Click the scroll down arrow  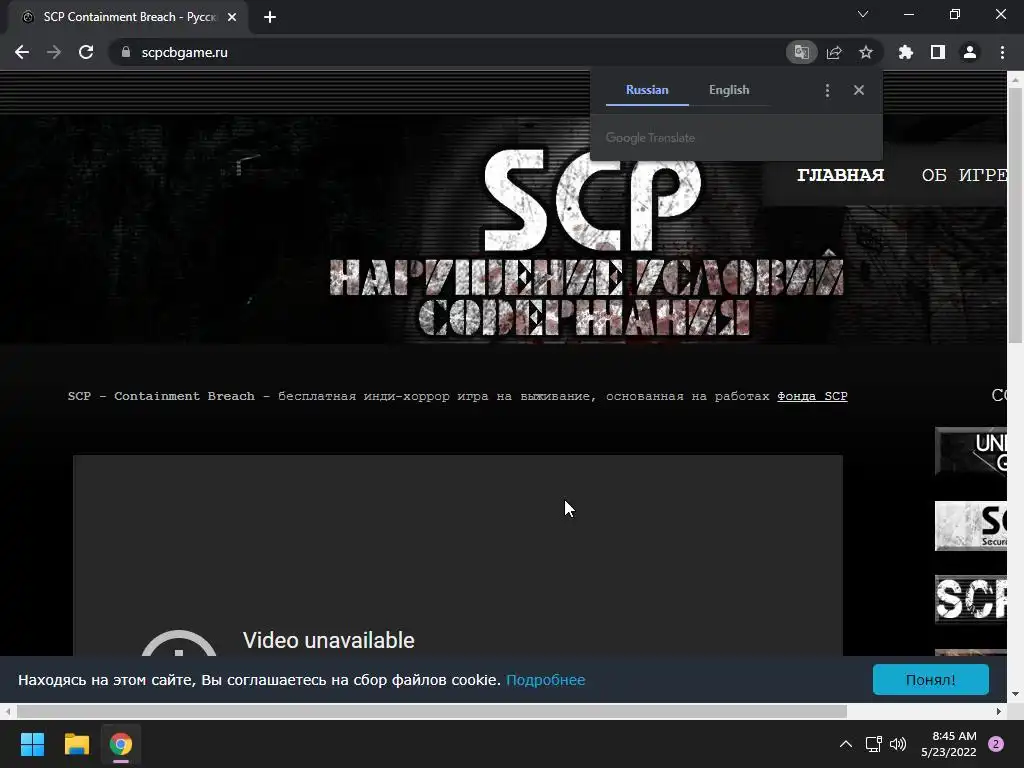(1016, 694)
